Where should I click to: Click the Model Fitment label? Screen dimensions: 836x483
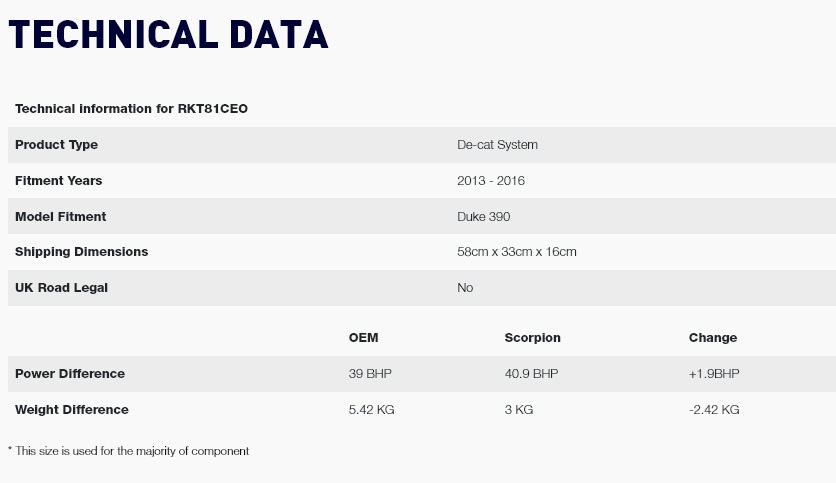tap(61, 216)
